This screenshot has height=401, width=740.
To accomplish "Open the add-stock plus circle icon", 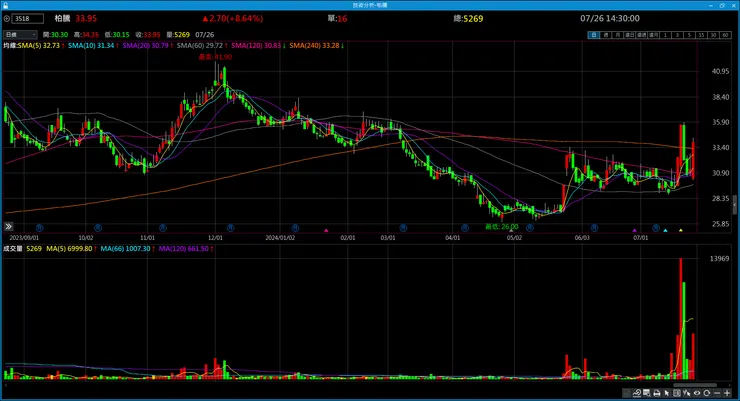I will coord(7,18).
